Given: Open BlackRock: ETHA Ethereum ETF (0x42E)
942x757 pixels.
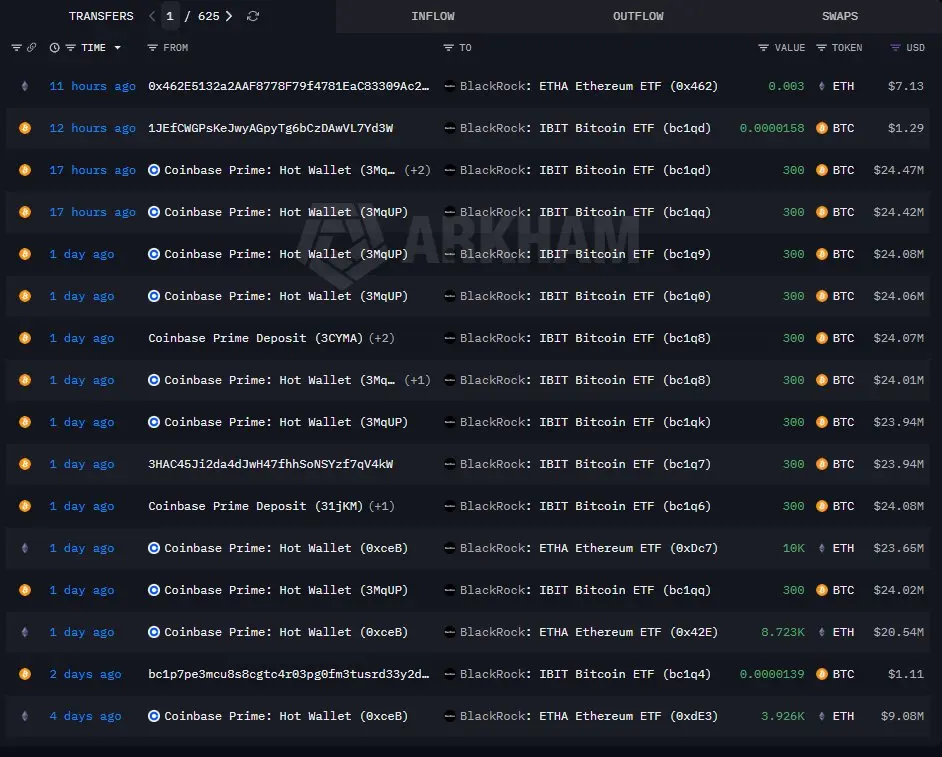Looking at the screenshot, I should 589,632.
